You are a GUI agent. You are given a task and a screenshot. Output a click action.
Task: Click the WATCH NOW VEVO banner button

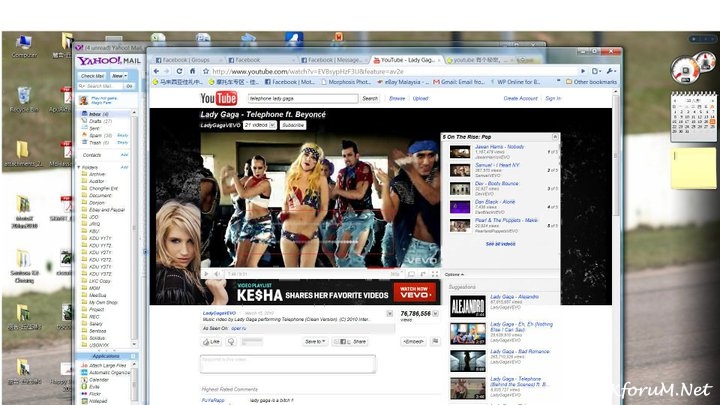point(415,292)
